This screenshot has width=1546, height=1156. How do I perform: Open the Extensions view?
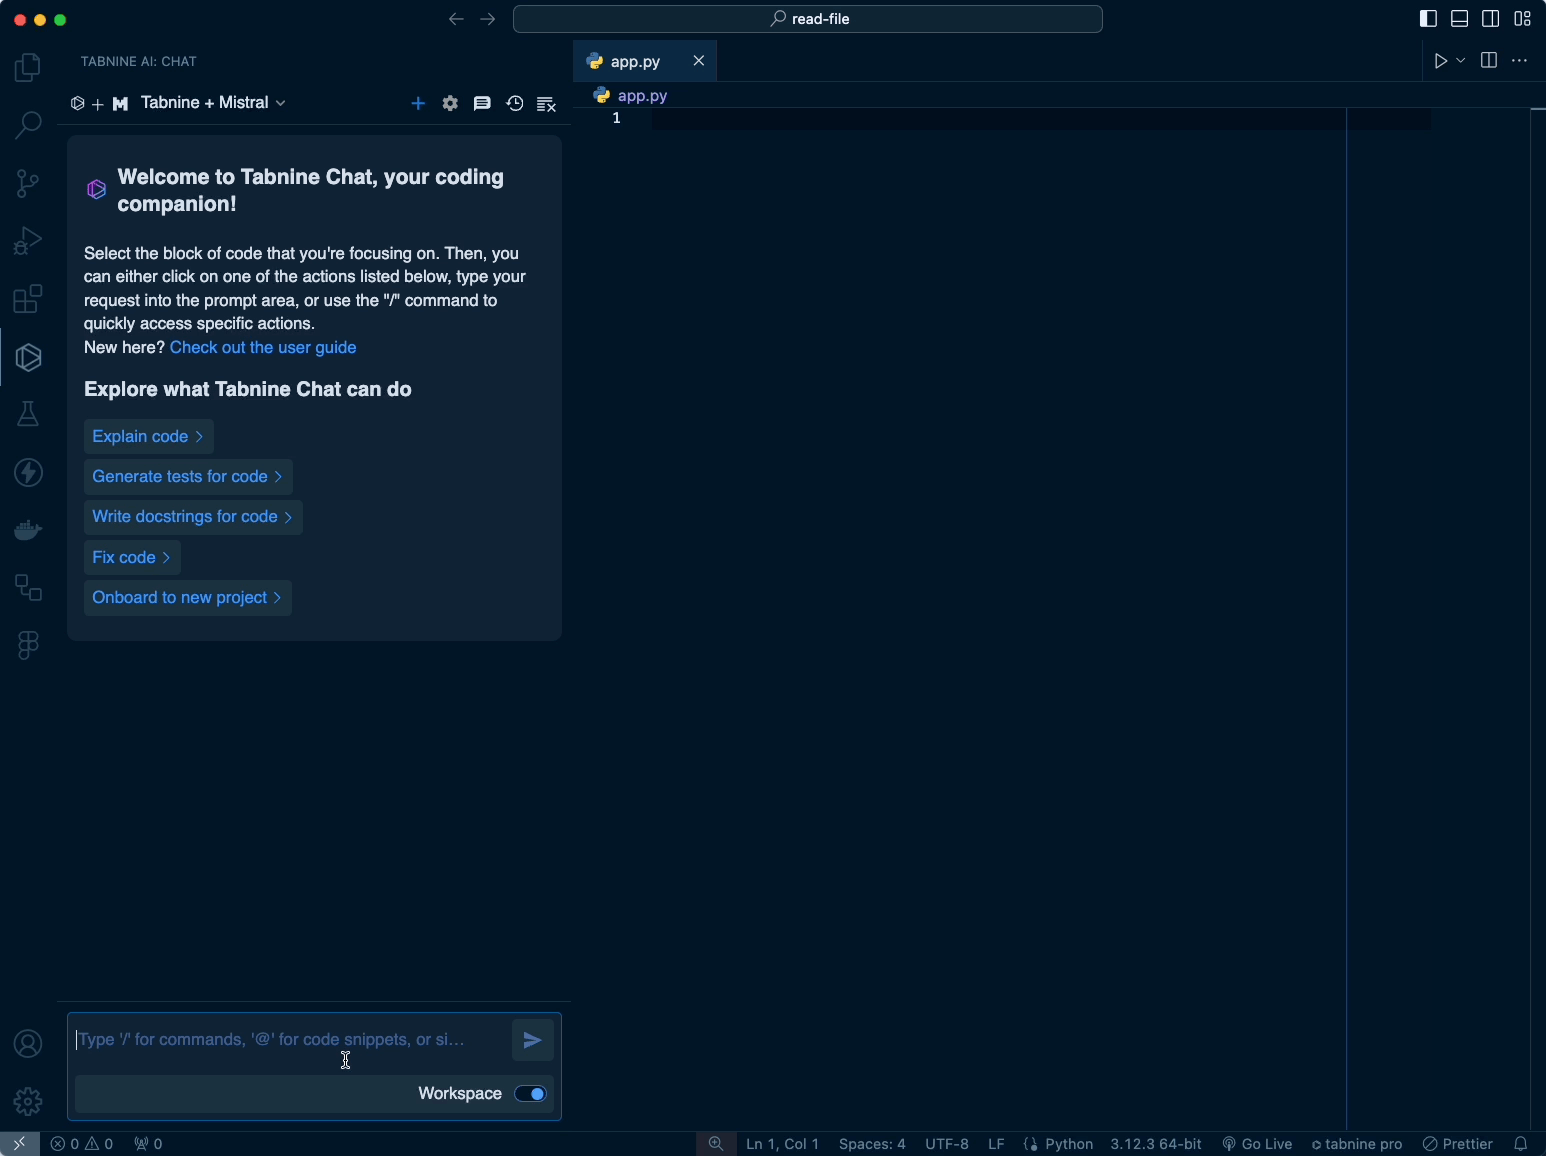[28, 299]
